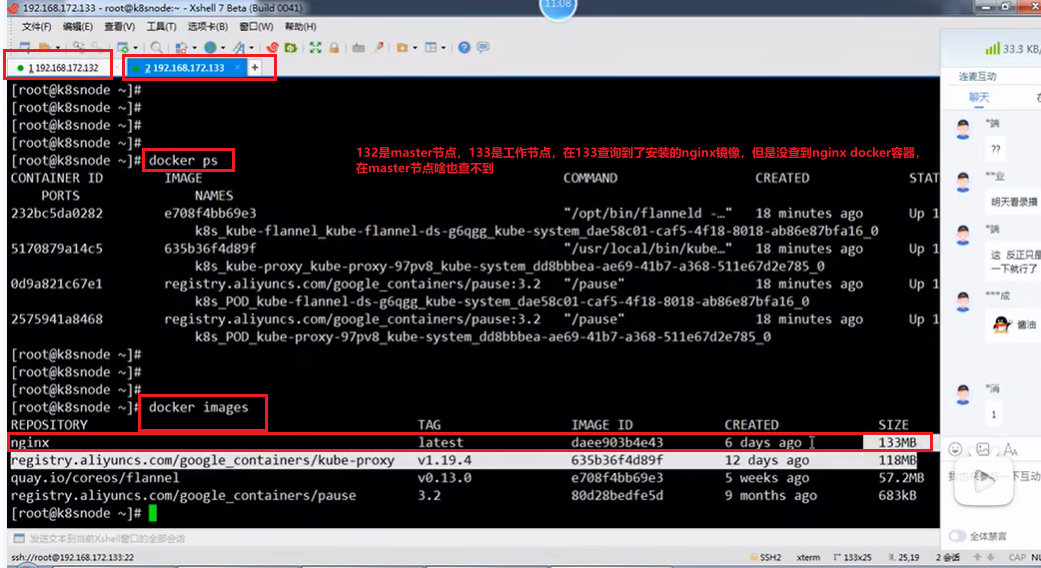
Task: Click the 133x25 terminal size status entry
Action: tap(852, 557)
